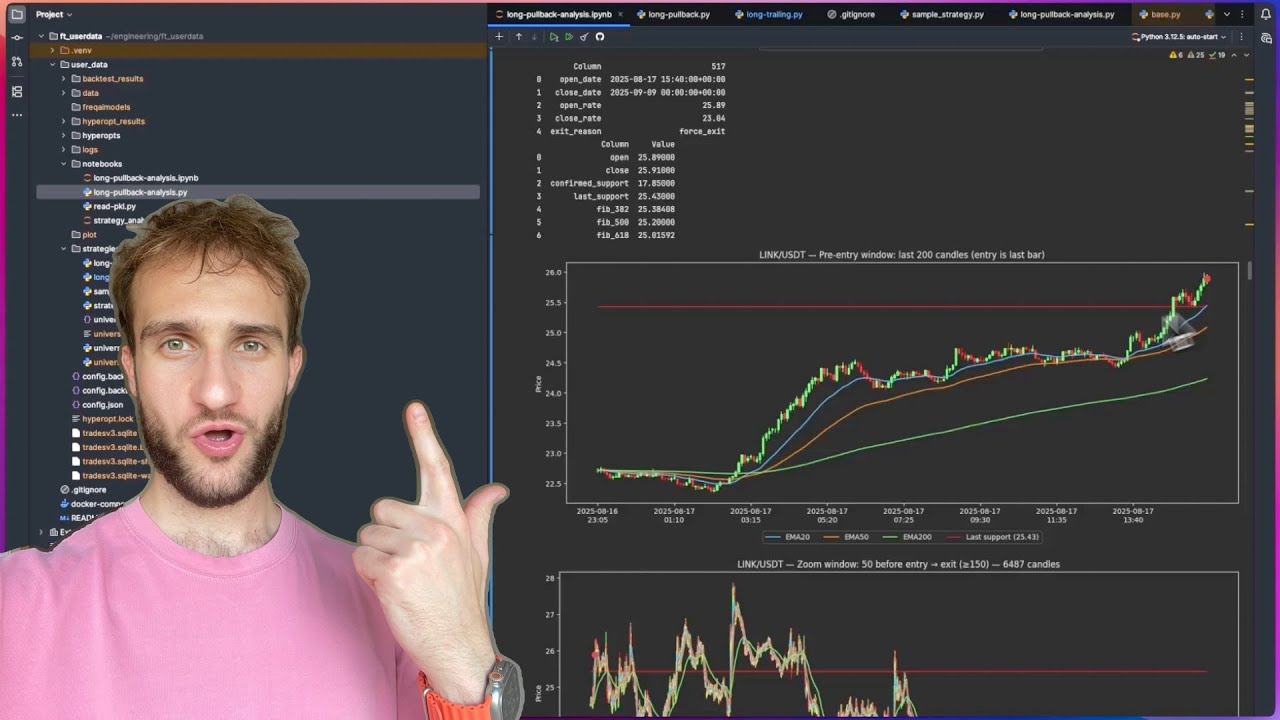Screen dimensions: 1280x720
Task: Click the errors count indicator 6
Action: 1176,55
